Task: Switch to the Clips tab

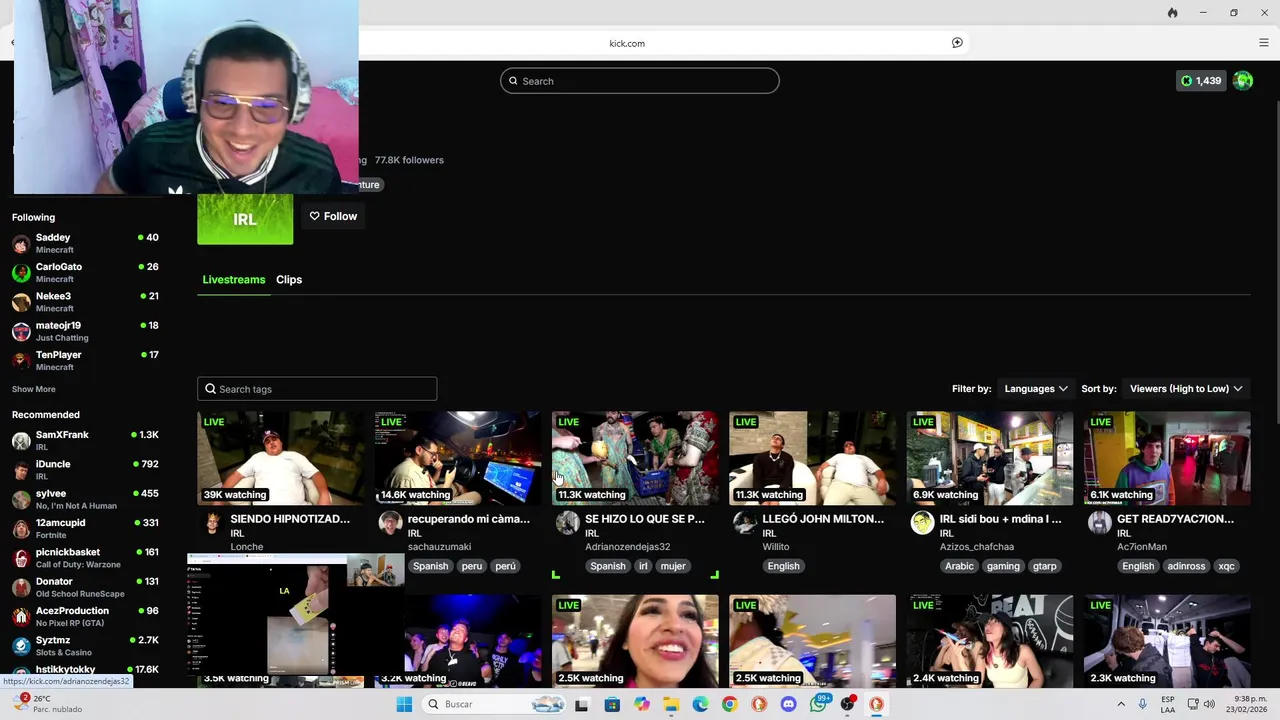Action: [x=289, y=280]
